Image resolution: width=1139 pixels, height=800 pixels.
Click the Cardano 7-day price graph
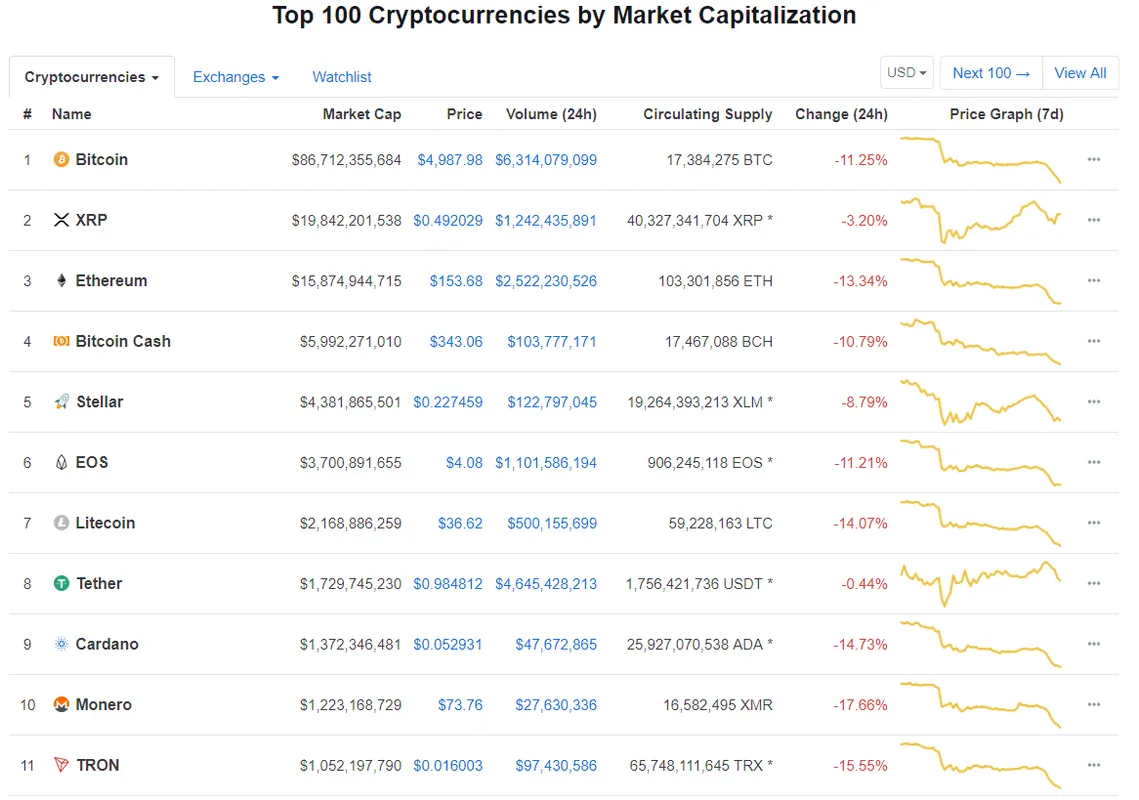point(981,644)
